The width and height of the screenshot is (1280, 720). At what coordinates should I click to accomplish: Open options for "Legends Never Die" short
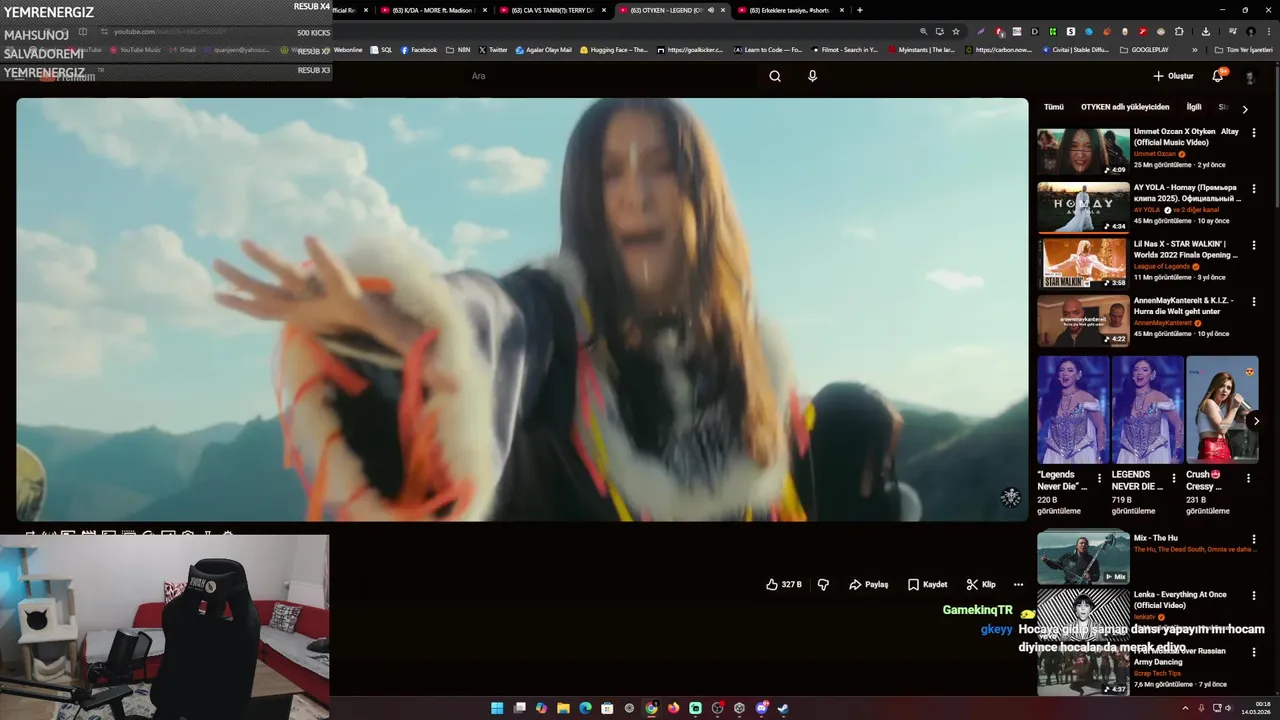click(x=1100, y=478)
